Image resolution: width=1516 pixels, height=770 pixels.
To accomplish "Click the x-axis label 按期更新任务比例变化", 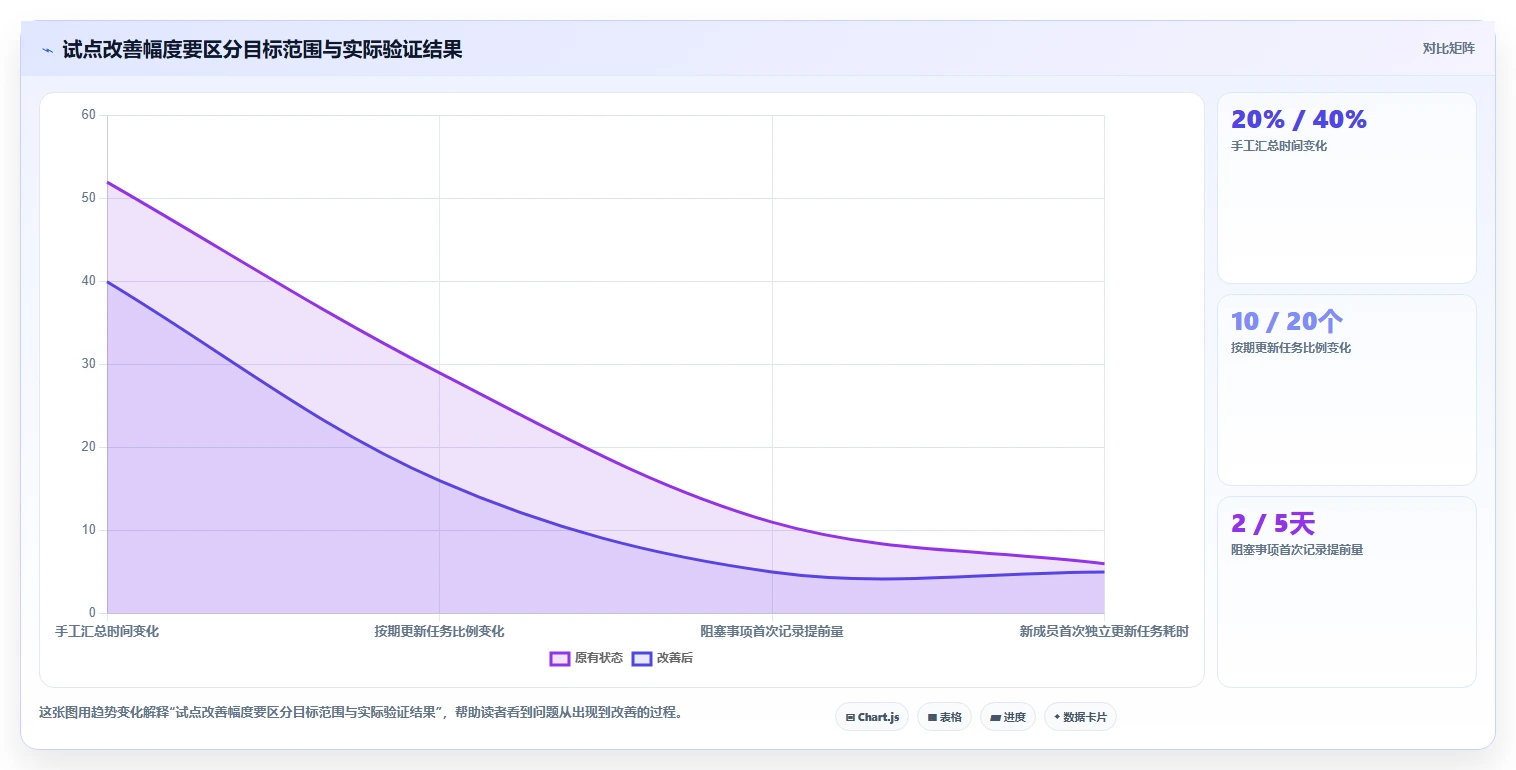I will coord(439,632).
